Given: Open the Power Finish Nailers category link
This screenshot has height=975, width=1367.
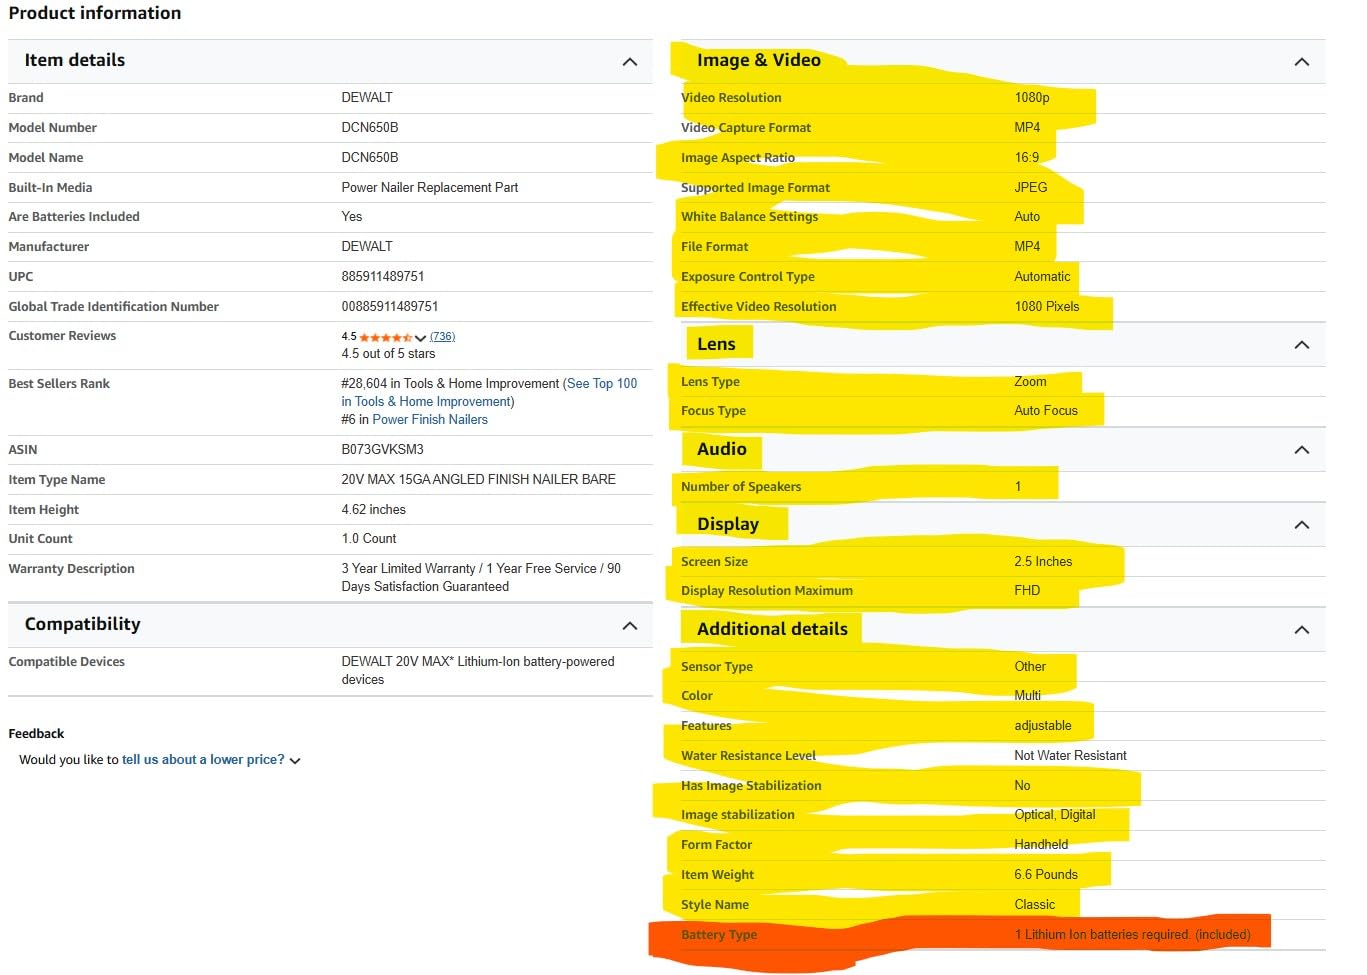Looking at the screenshot, I should tap(430, 420).
